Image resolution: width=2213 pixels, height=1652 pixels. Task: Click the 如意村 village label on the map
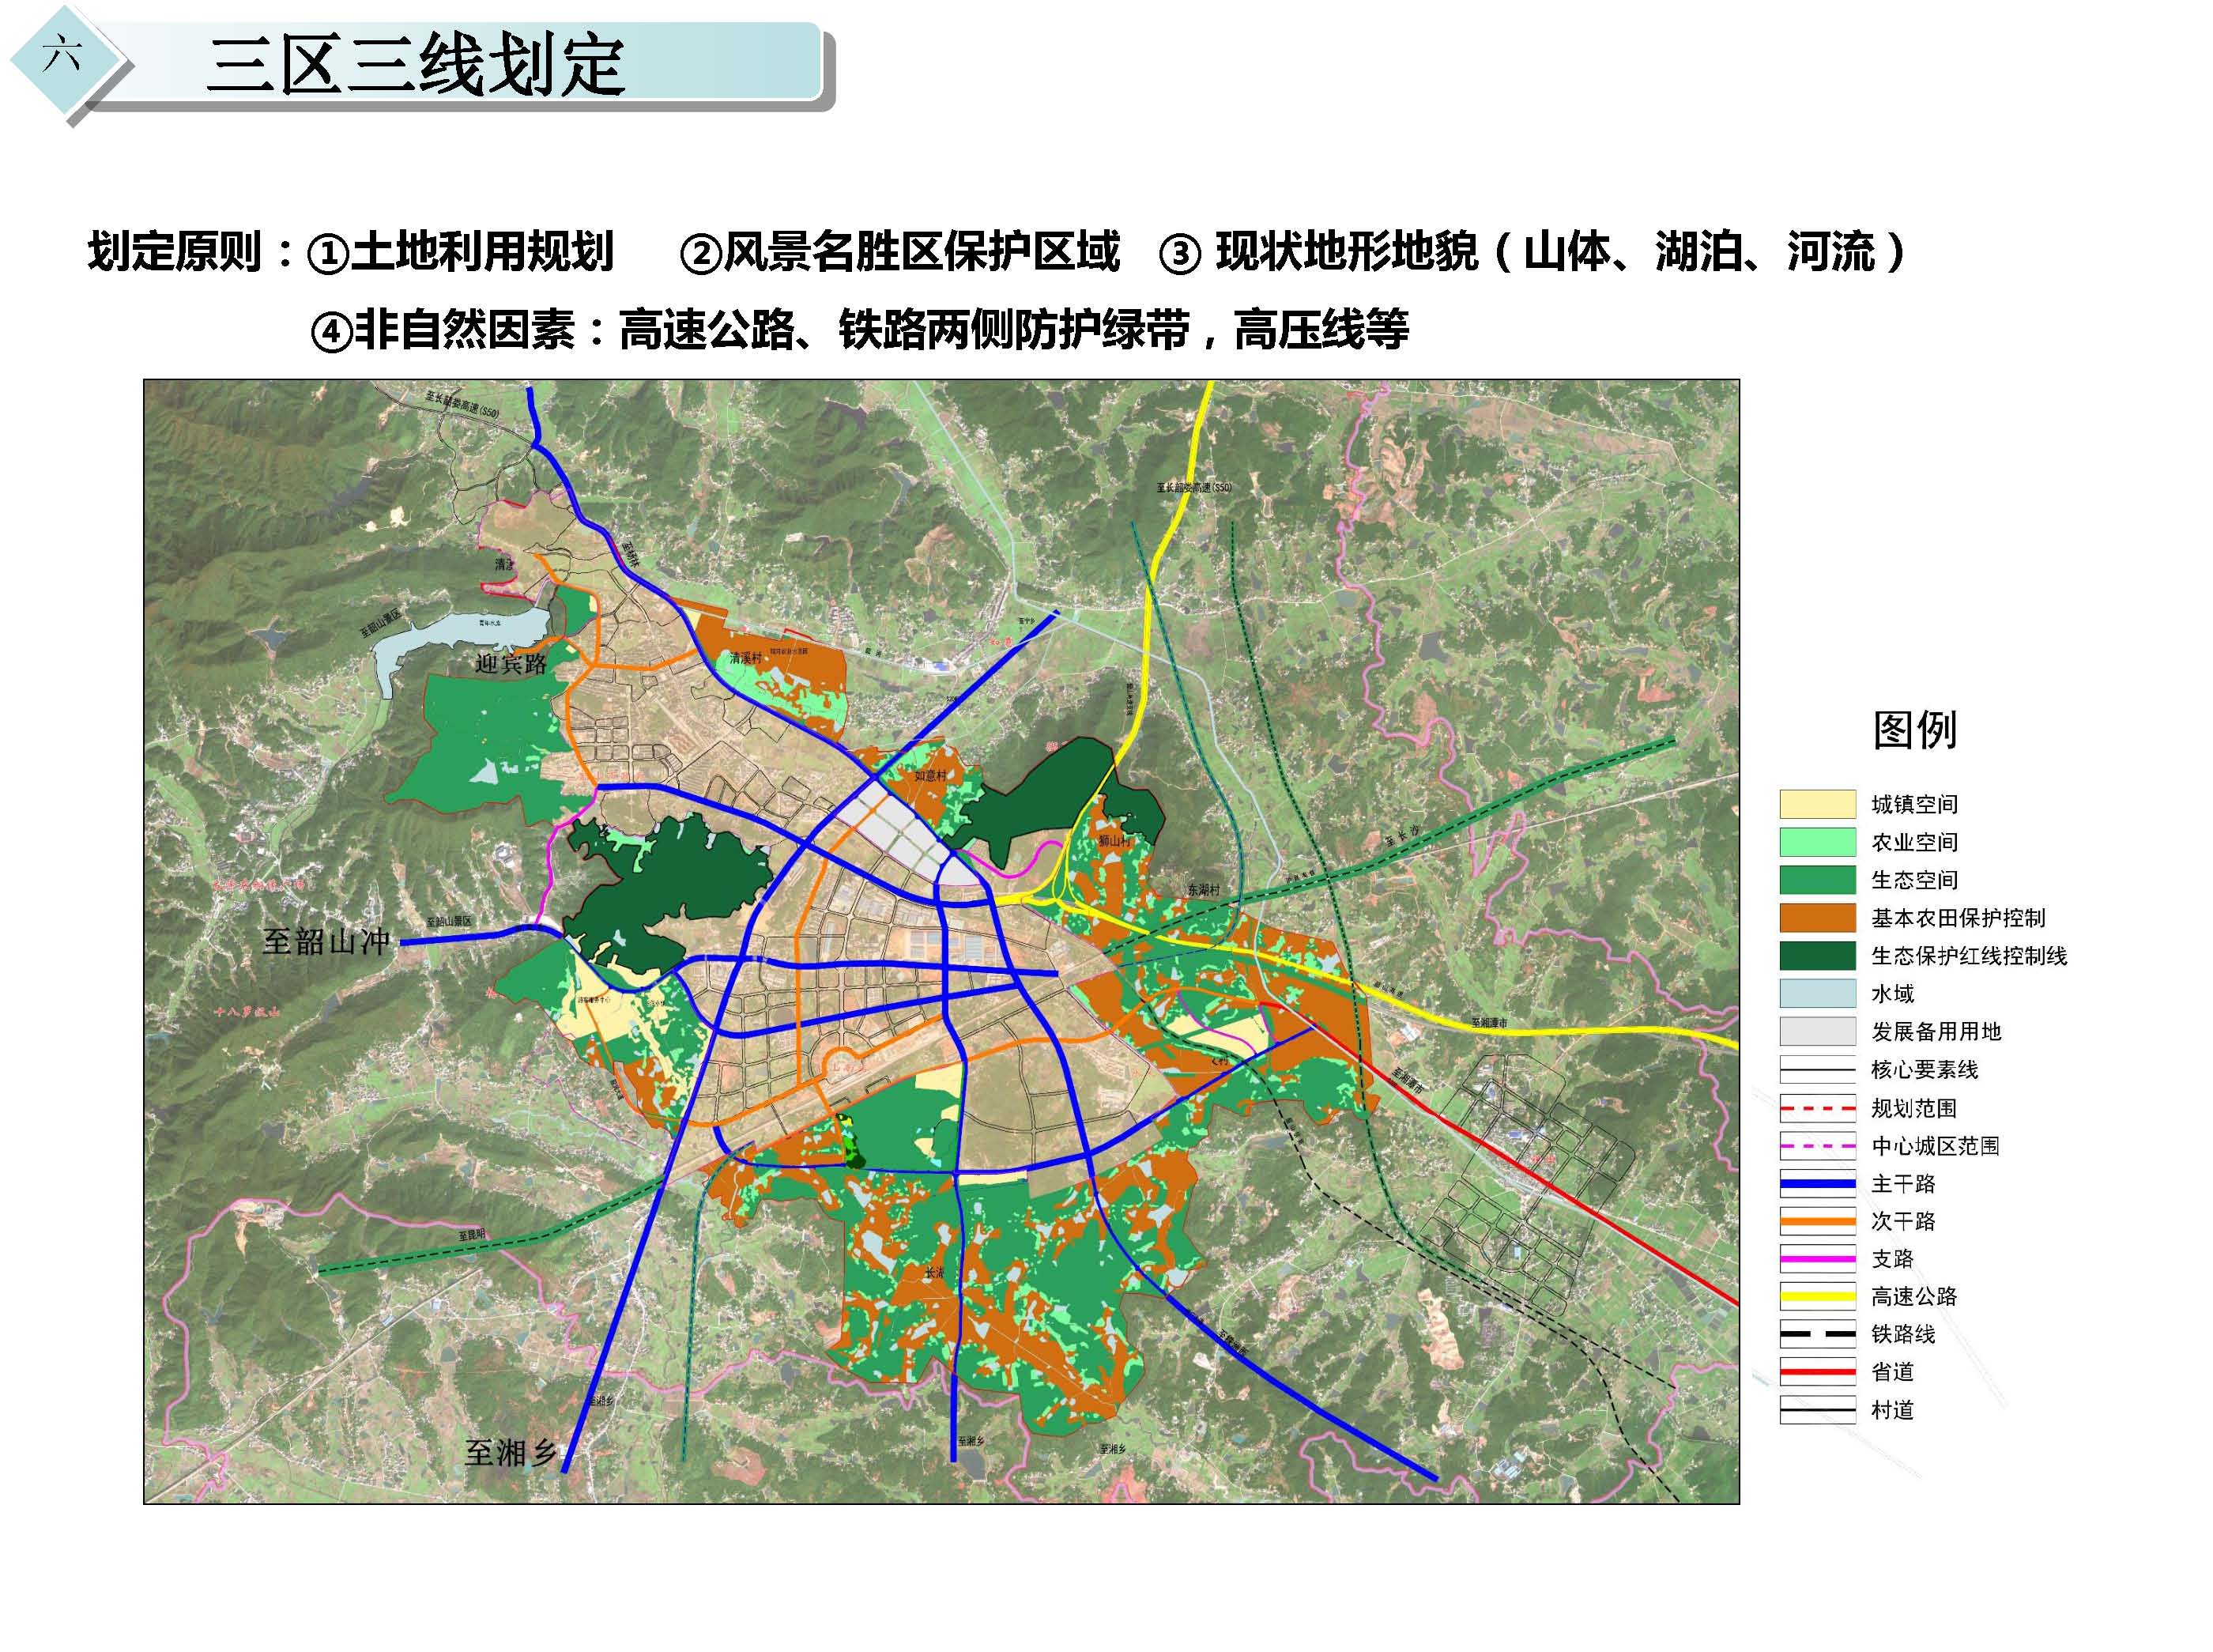coord(930,775)
